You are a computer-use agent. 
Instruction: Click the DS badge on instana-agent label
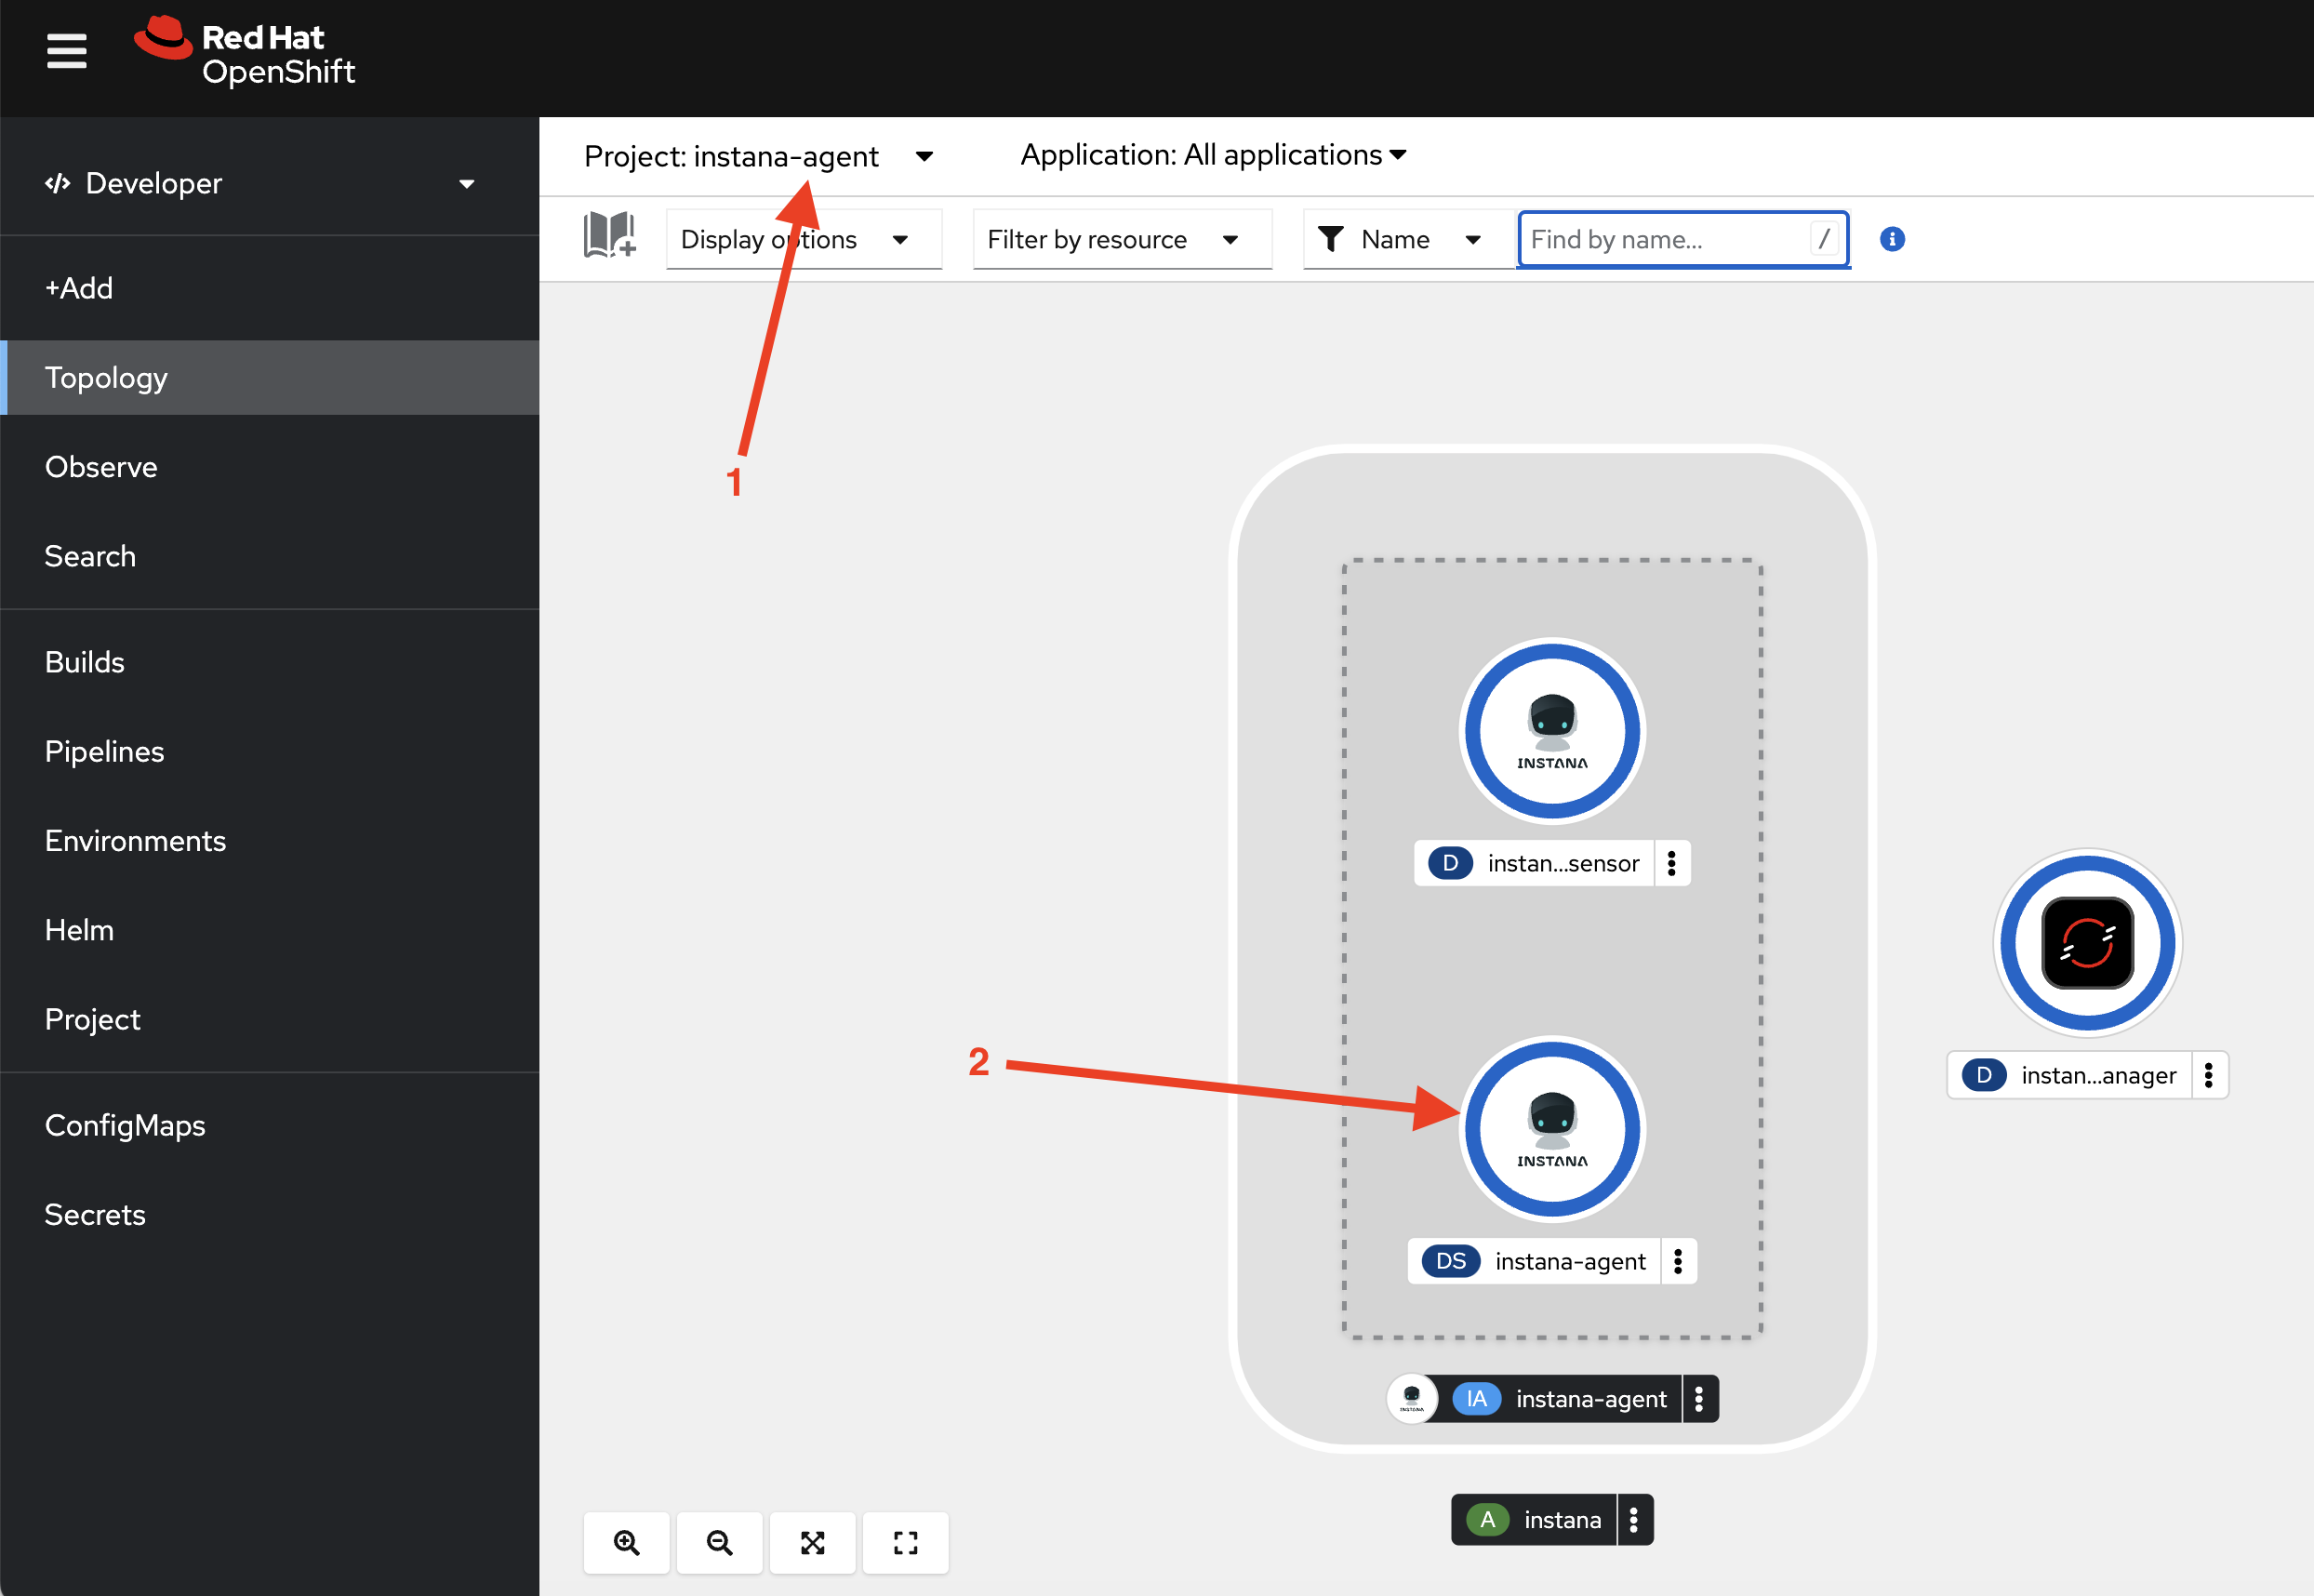pyautogui.click(x=1450, y=1261)
